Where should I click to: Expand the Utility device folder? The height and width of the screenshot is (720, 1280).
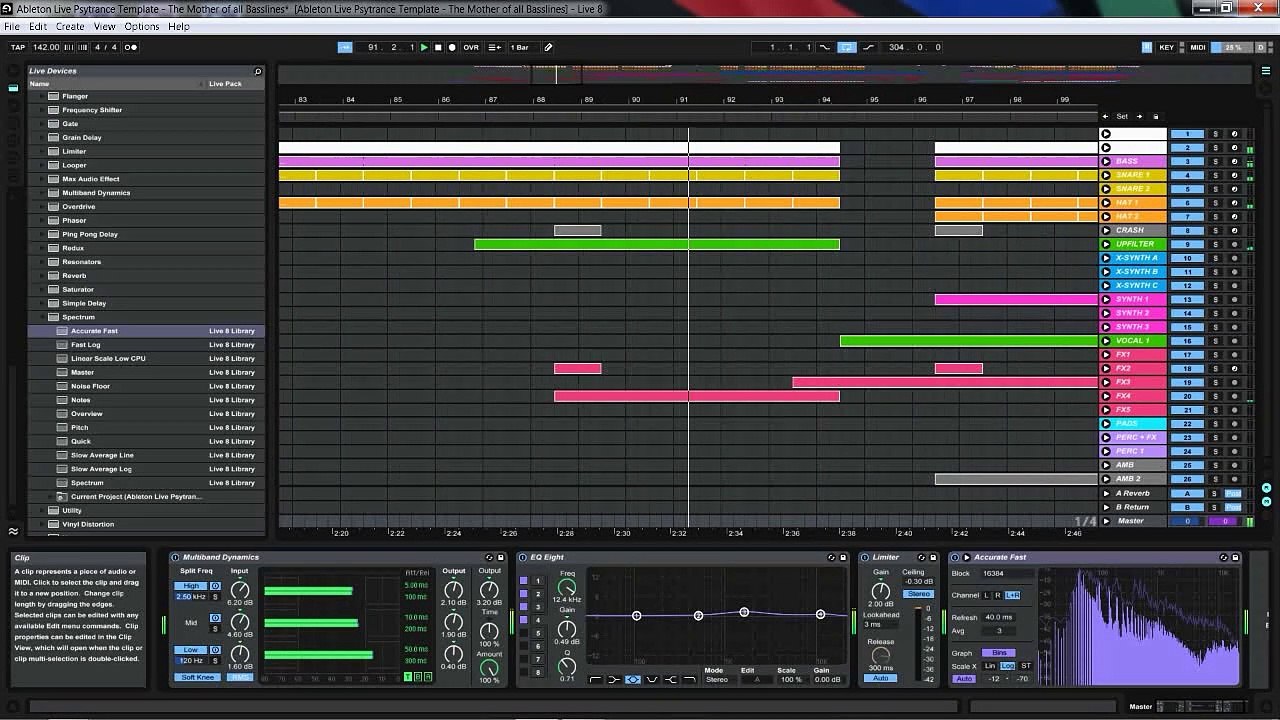[43, 511]
